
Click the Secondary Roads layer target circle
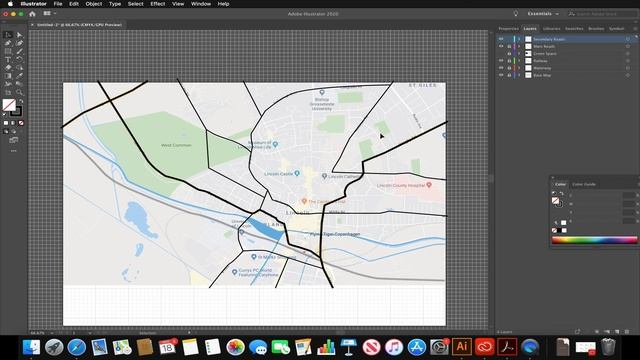tap(628, 39)
